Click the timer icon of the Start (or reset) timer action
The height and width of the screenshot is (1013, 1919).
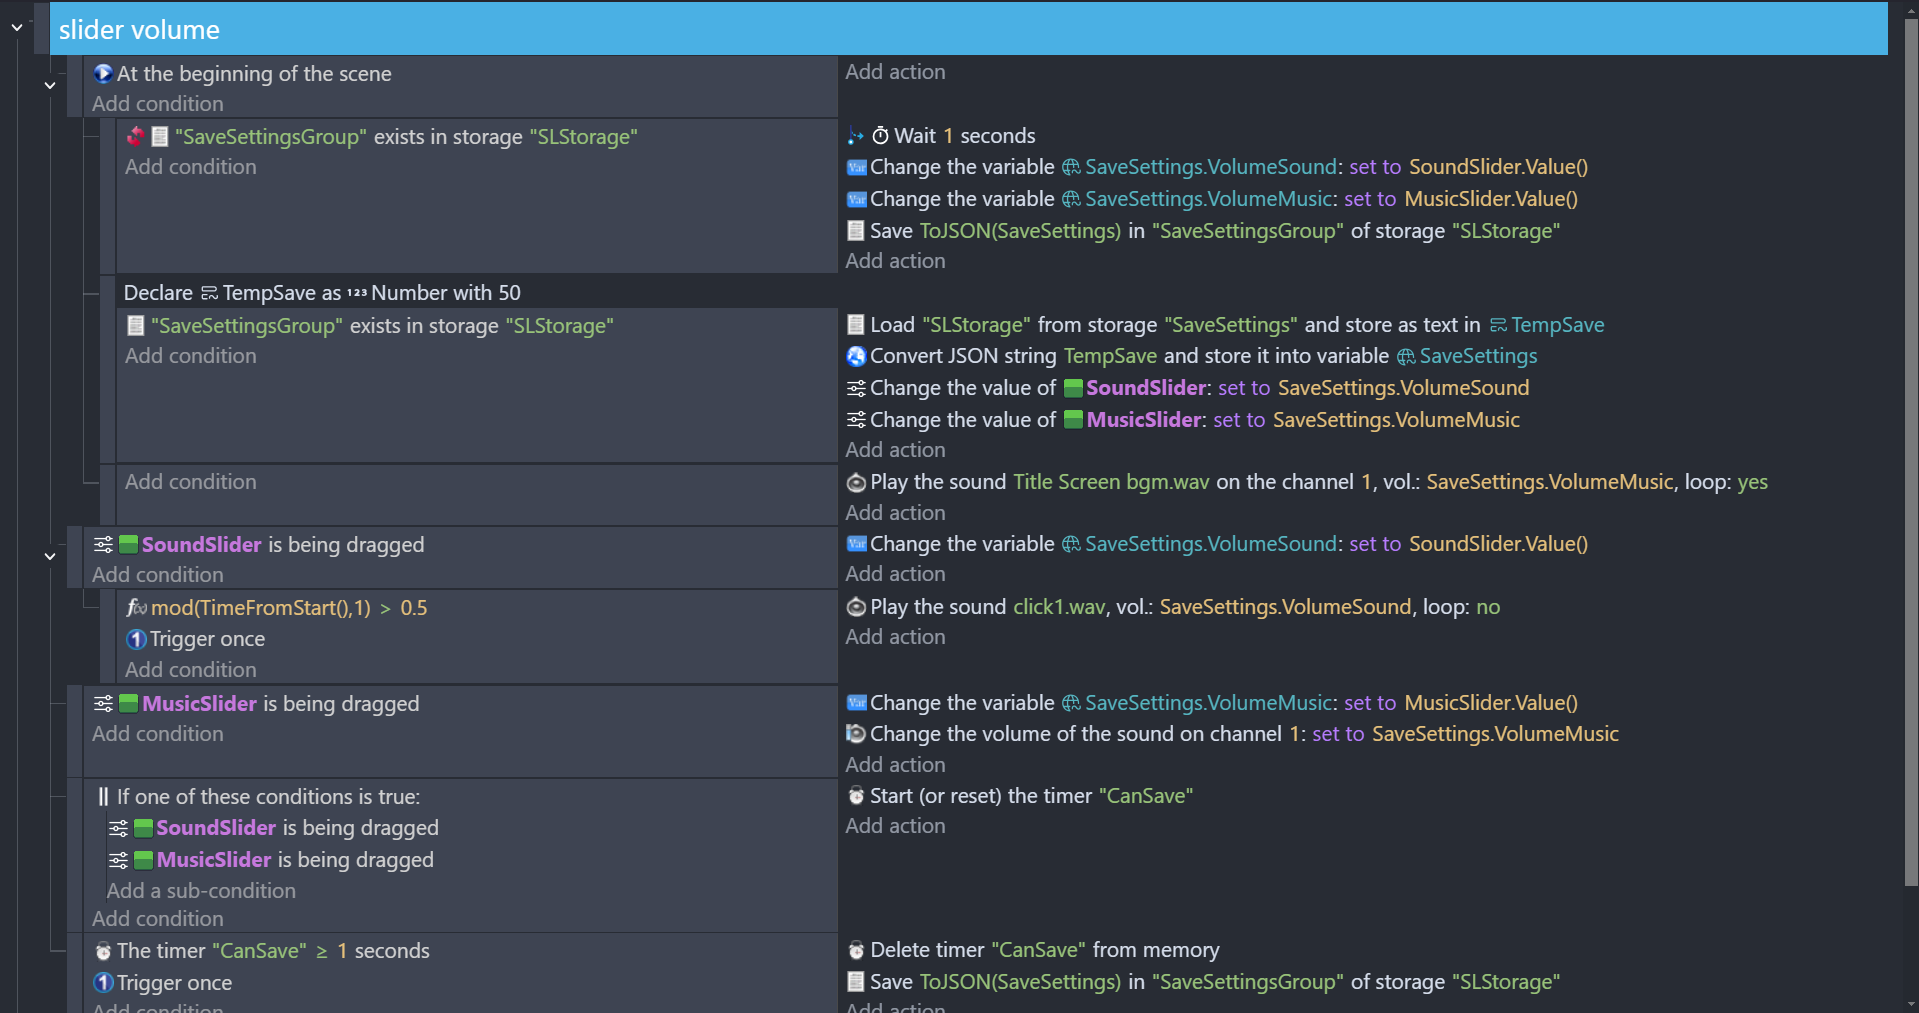856,796
